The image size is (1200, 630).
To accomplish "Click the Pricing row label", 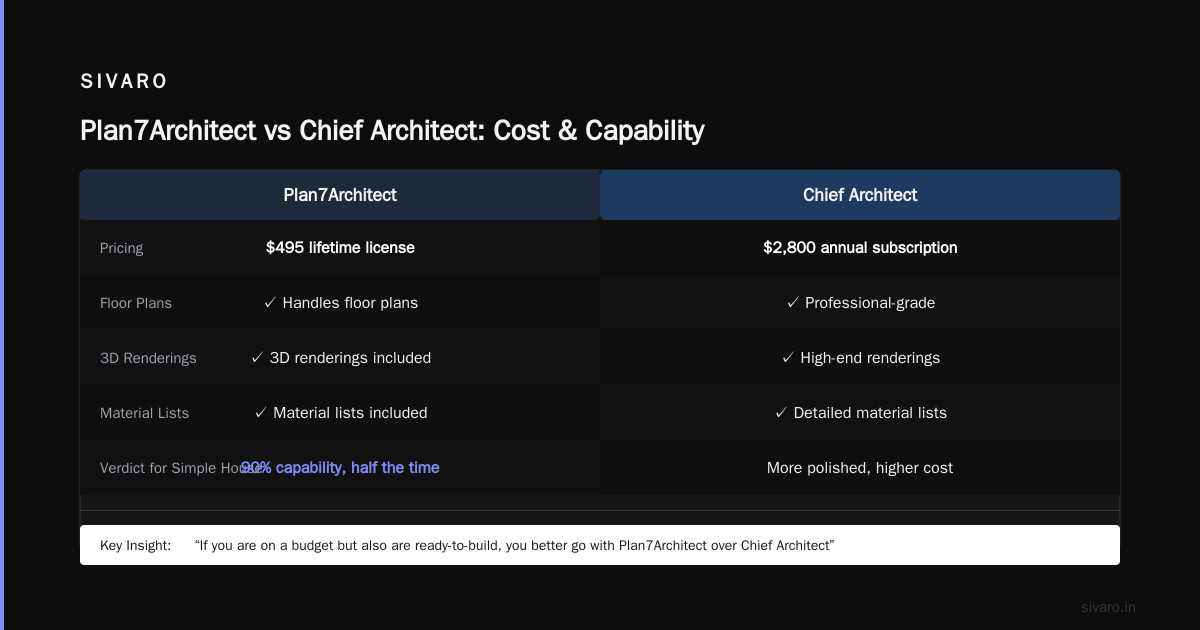I will click(122, 248).
